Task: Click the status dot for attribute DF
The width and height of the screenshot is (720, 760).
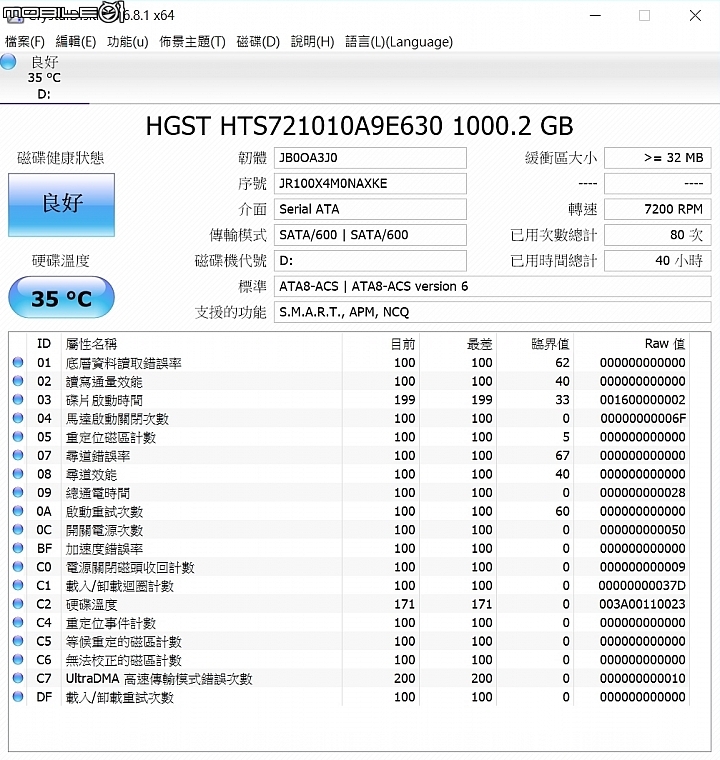Action: point(18,697)
